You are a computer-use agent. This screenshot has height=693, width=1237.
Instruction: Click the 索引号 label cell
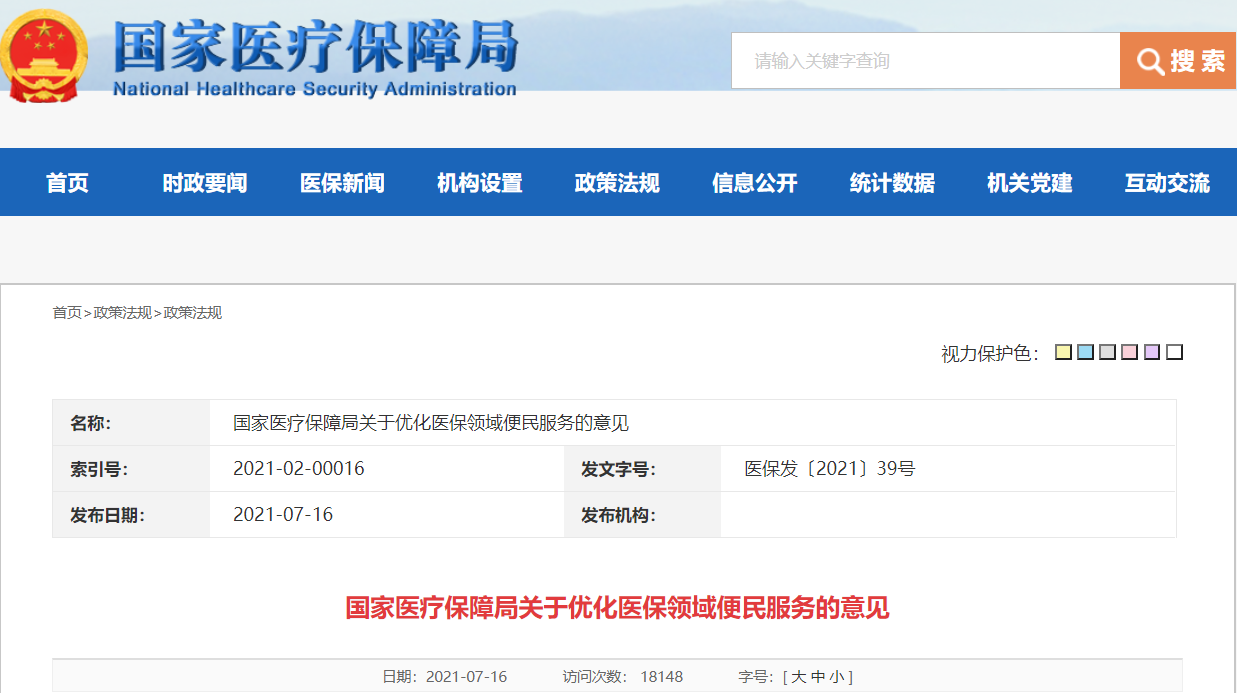point(131,469)
